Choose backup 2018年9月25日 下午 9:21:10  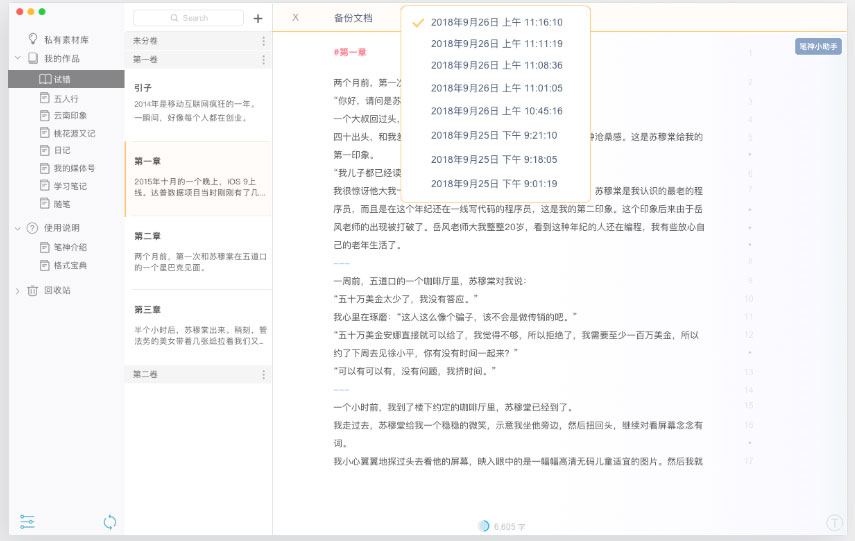coord(496,135)
